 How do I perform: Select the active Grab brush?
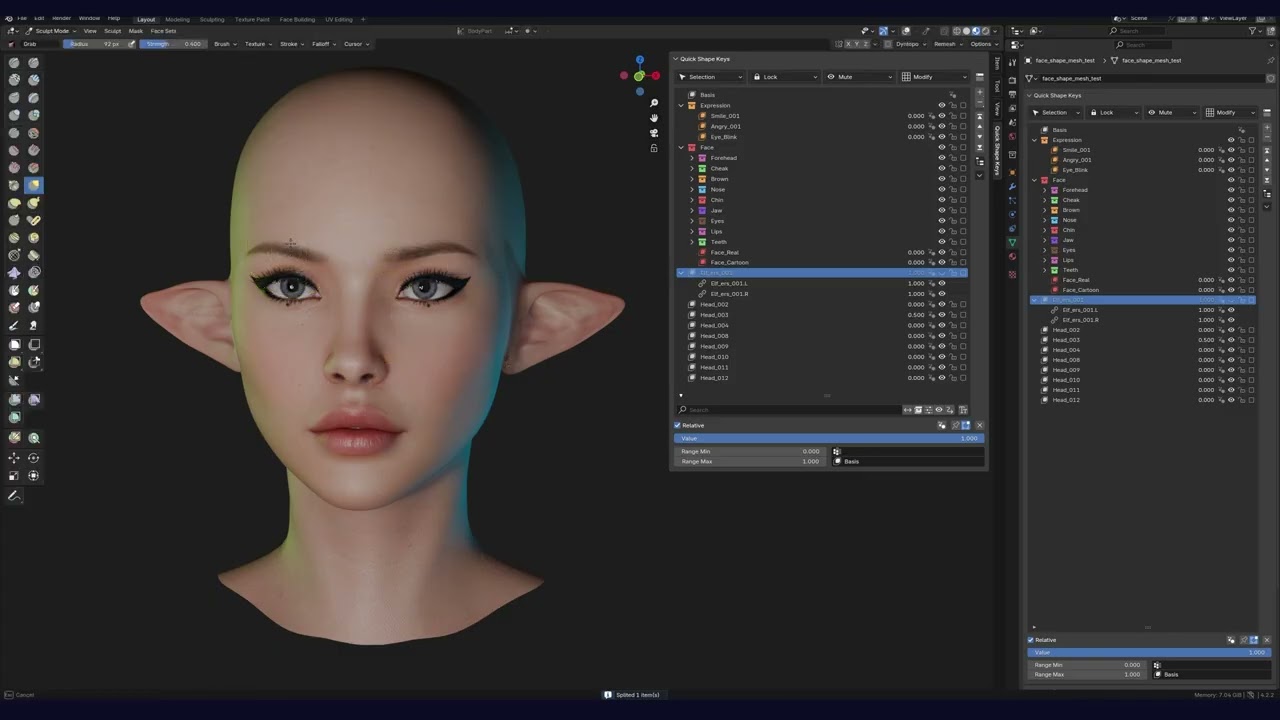coord(33,185)
